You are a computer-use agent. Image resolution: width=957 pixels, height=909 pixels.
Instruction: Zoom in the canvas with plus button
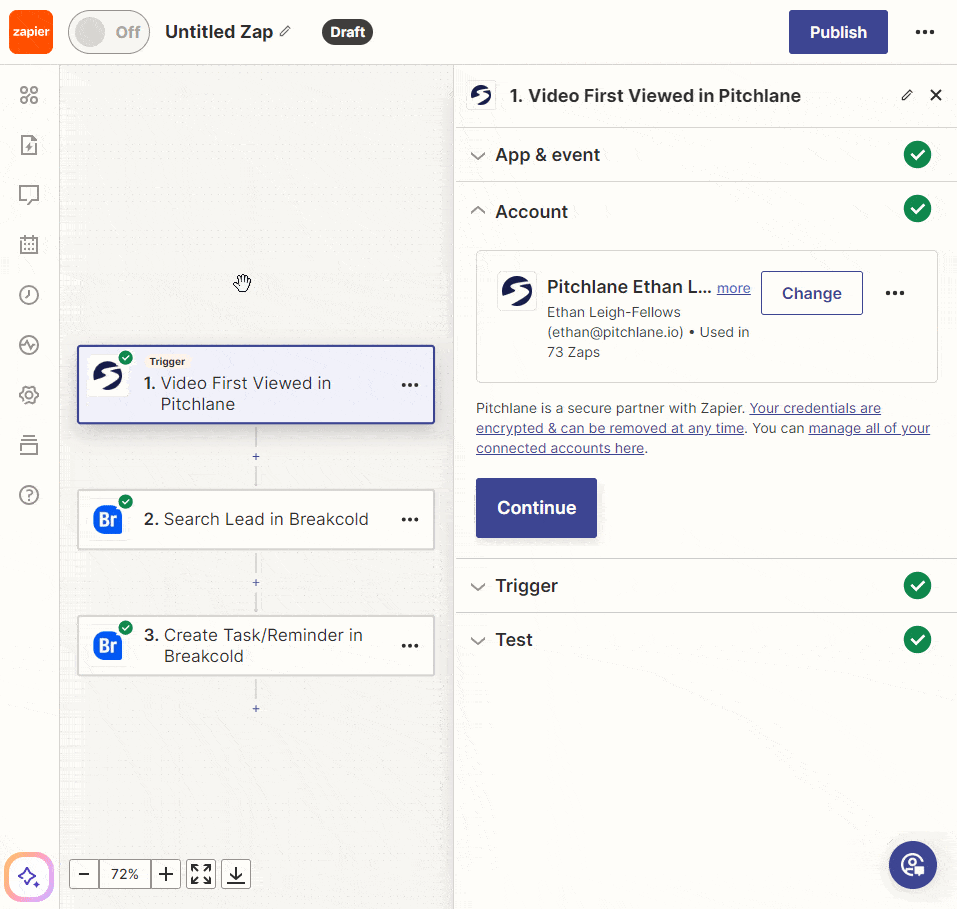coord(165,874)
